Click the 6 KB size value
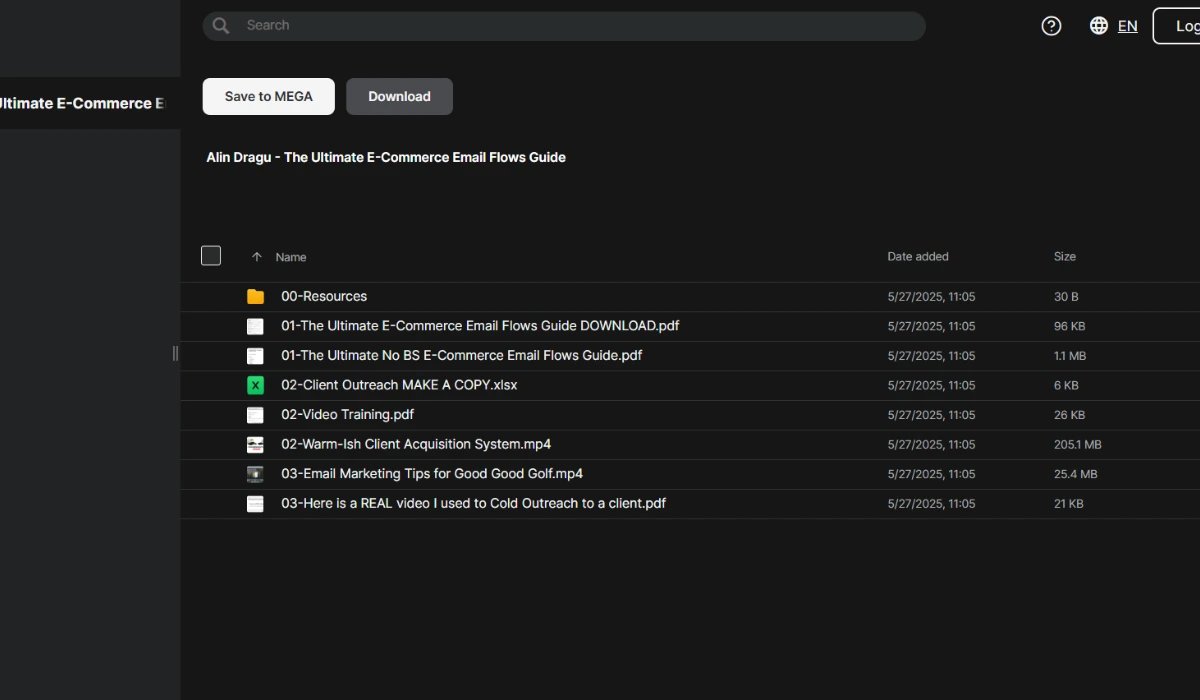This screenshot has width=1200, height=700. pyautogui.click(x=1066, y=385)
